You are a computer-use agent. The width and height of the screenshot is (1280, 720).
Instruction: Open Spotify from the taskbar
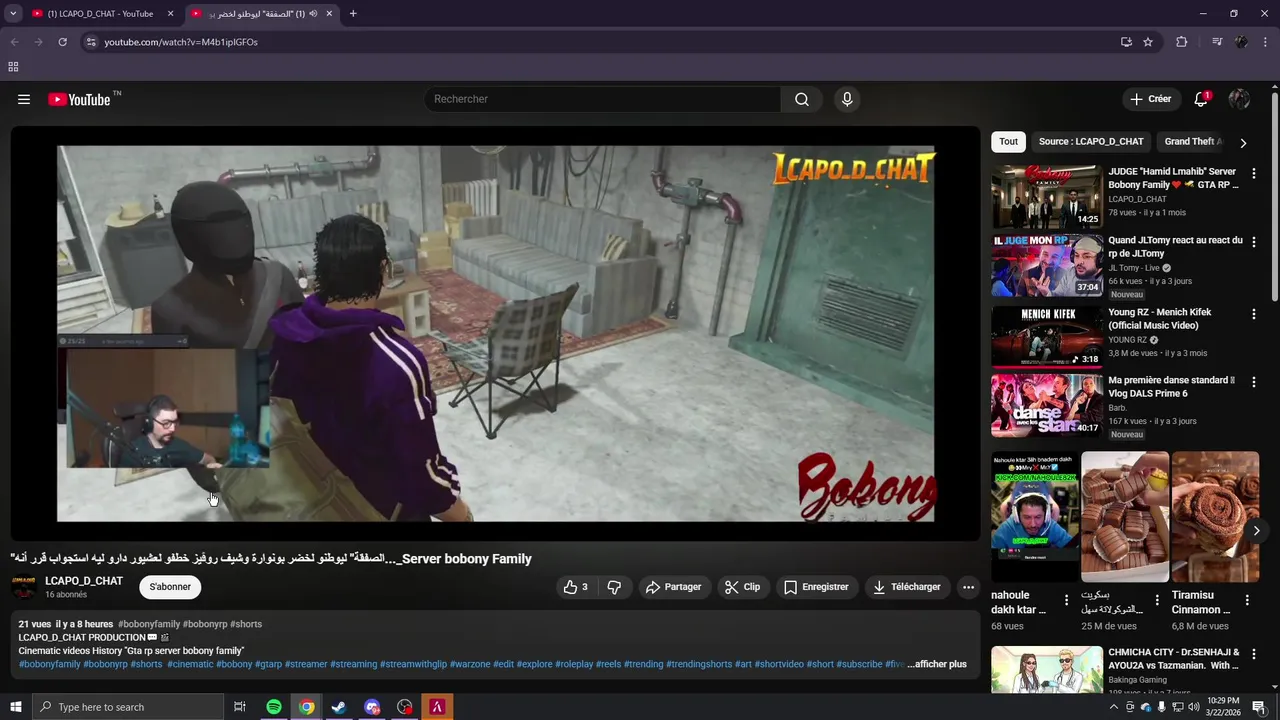pos(274,707)
